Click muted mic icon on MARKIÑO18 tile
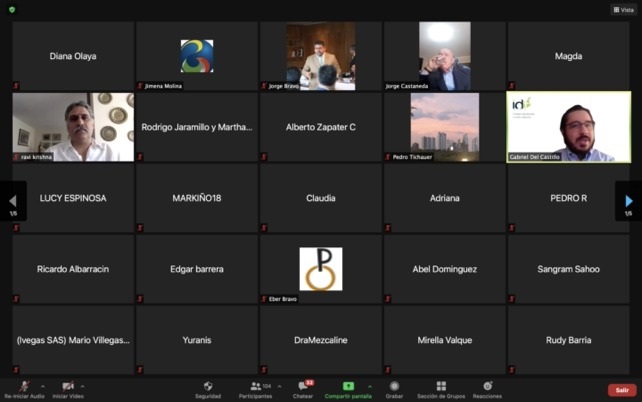This screenshot has height=402, width=642. (x=140, y=228)
